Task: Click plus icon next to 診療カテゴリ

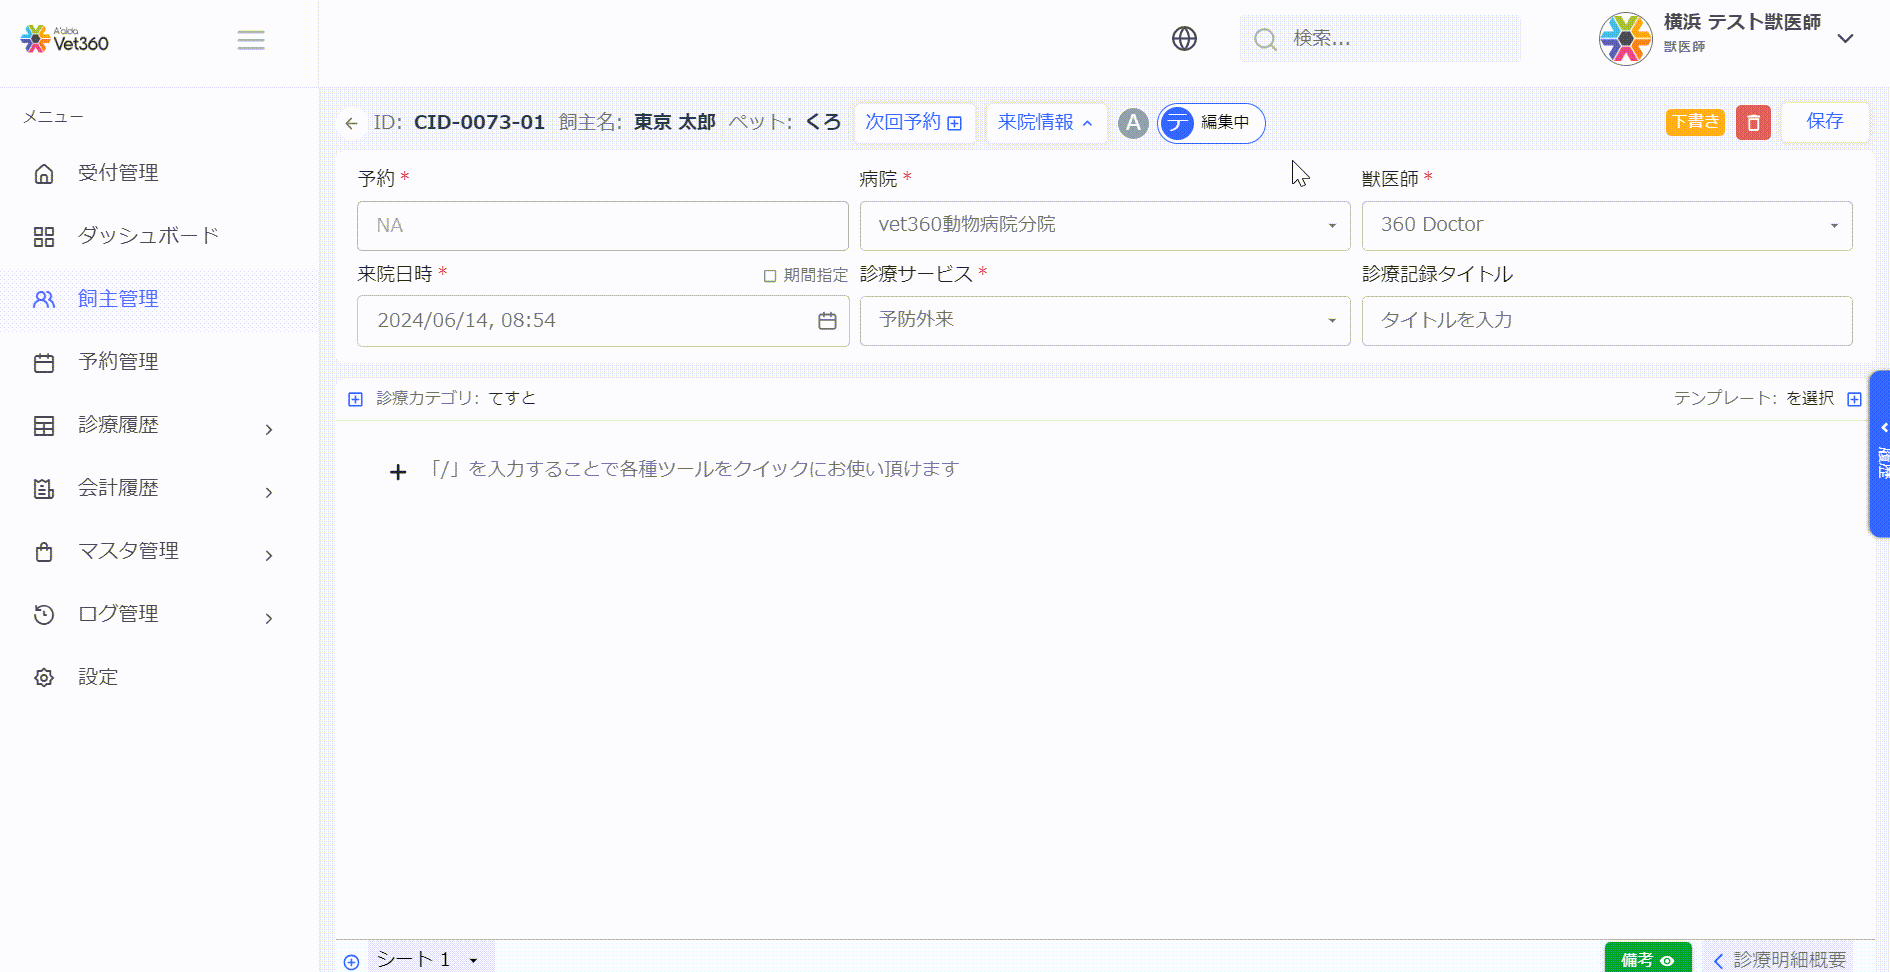Action: [355, 399]
